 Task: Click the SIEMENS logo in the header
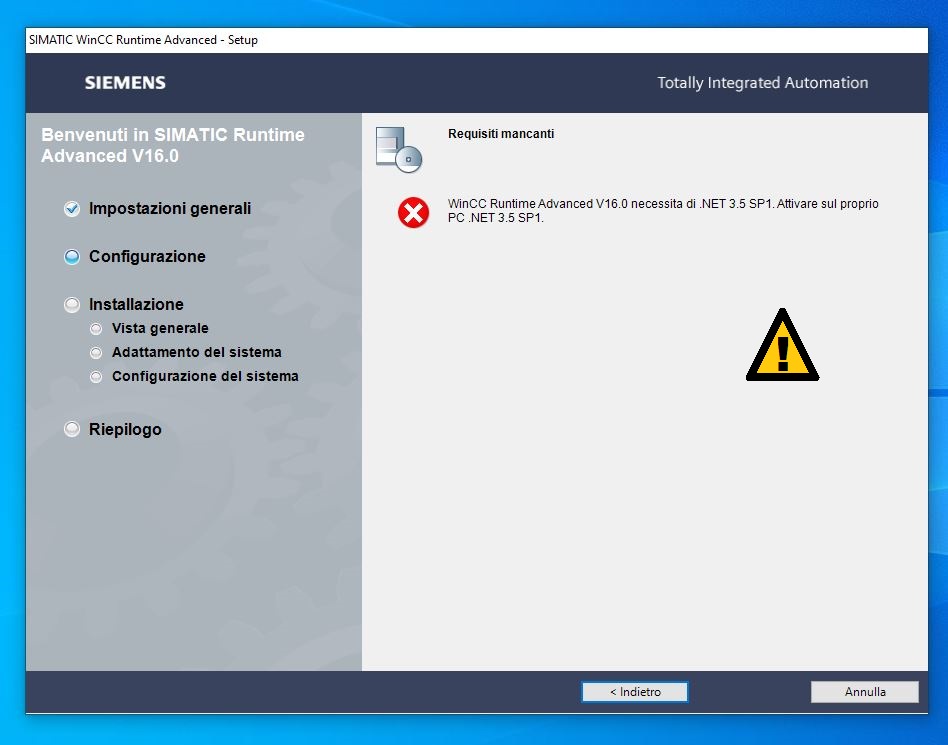tap(125, 83)
